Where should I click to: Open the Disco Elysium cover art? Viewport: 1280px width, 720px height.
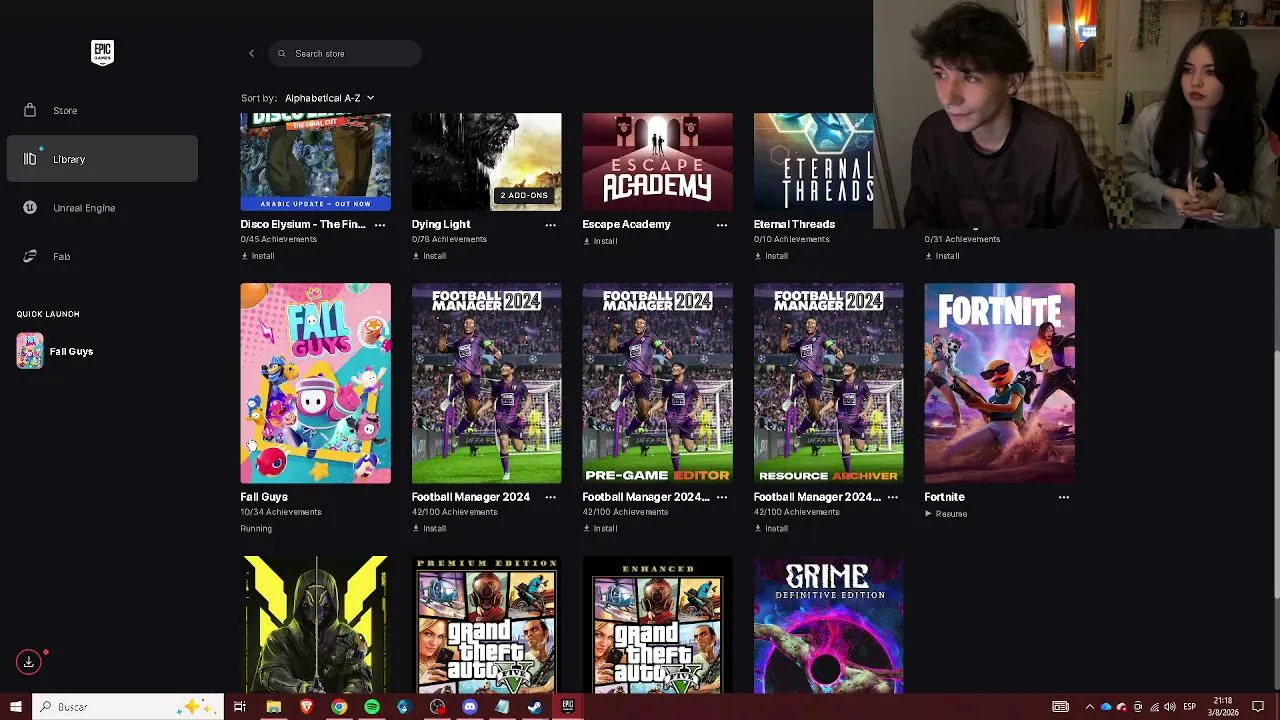pyautogui.click(x=315, y=162)
